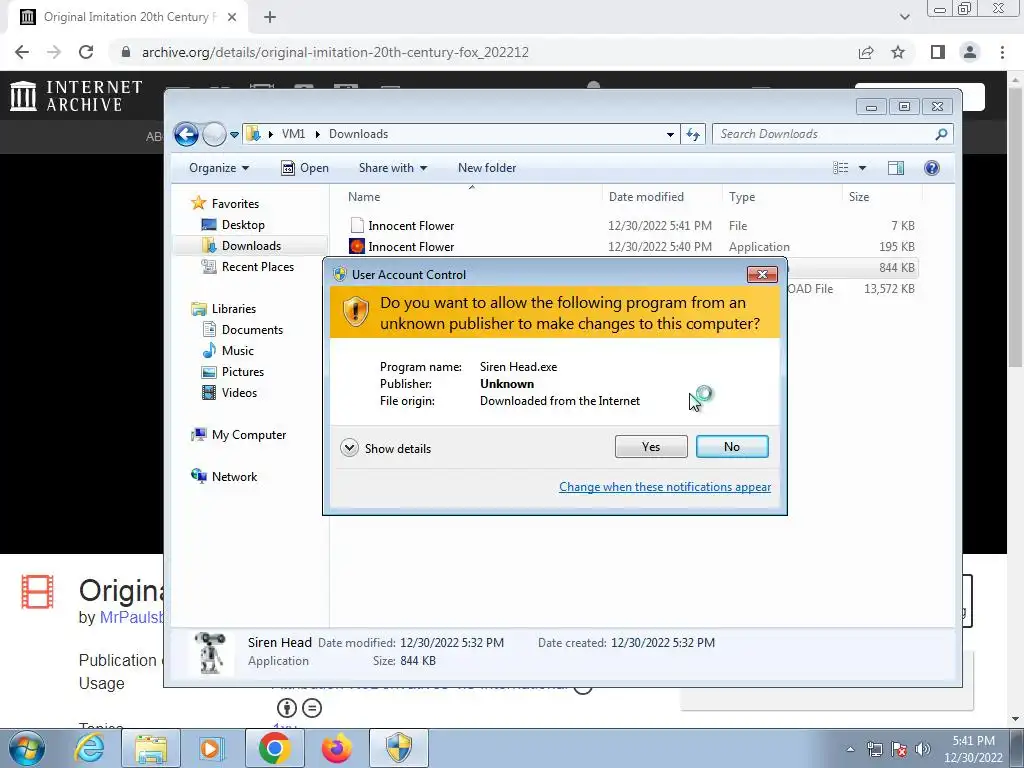This screenshot has height=768, width=1024.
Task: Select Downloads in navigation pane
Action: click(242, 246)
